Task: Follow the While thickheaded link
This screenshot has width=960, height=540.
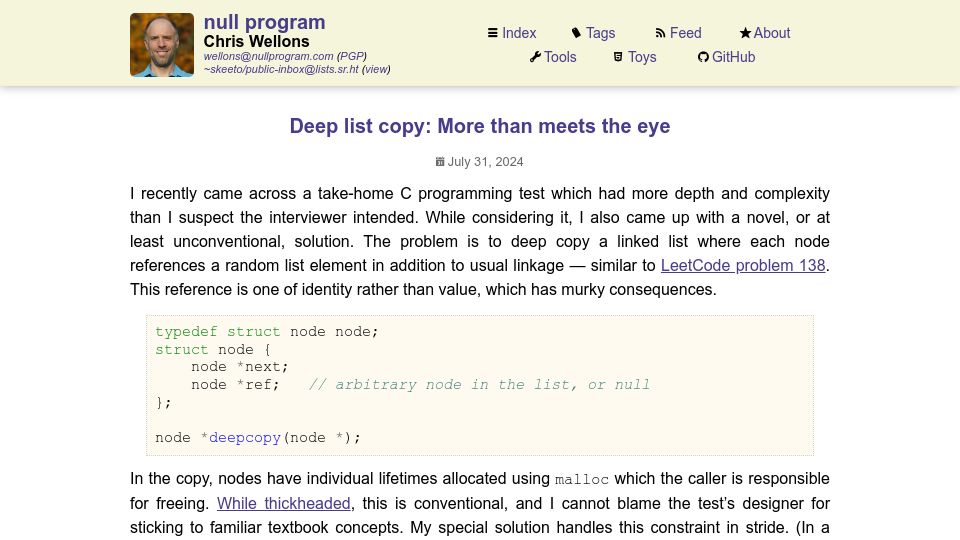Action: [283, 503]
